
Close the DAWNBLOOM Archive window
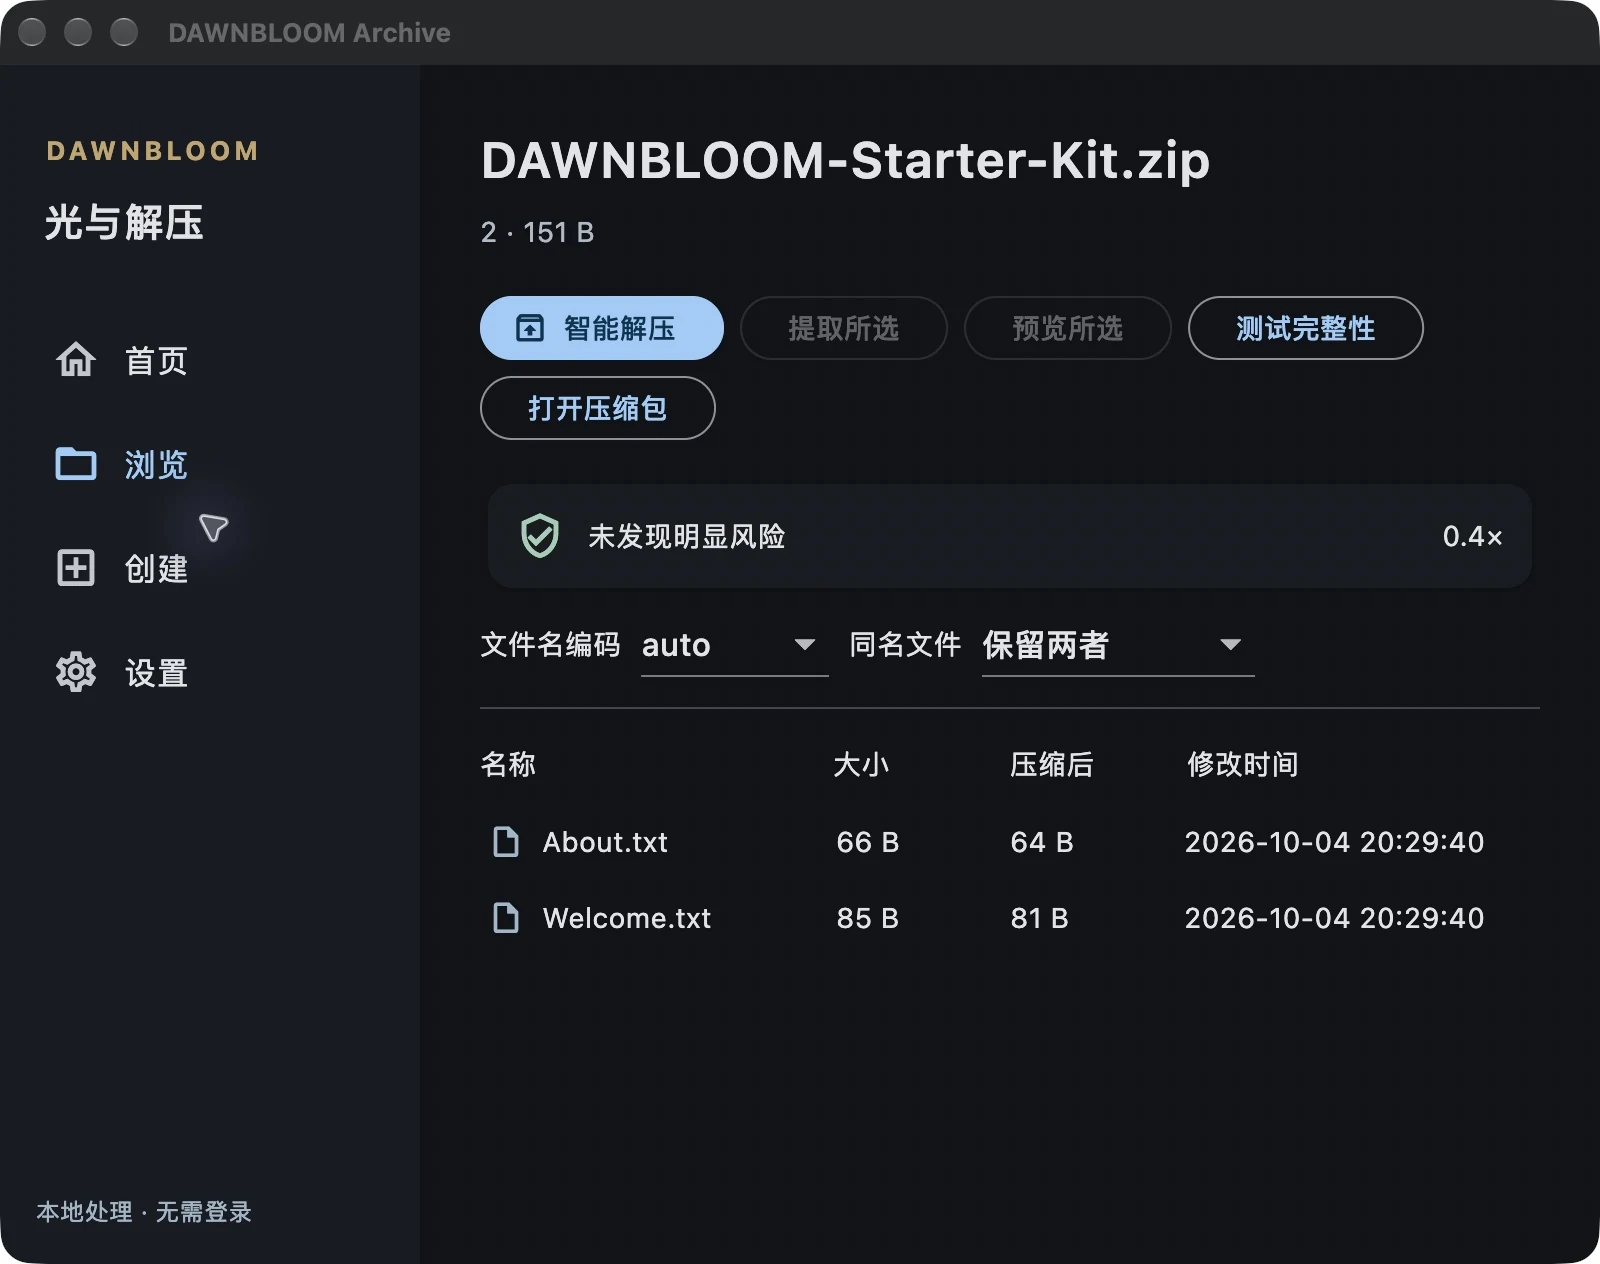tap(32, 32)
